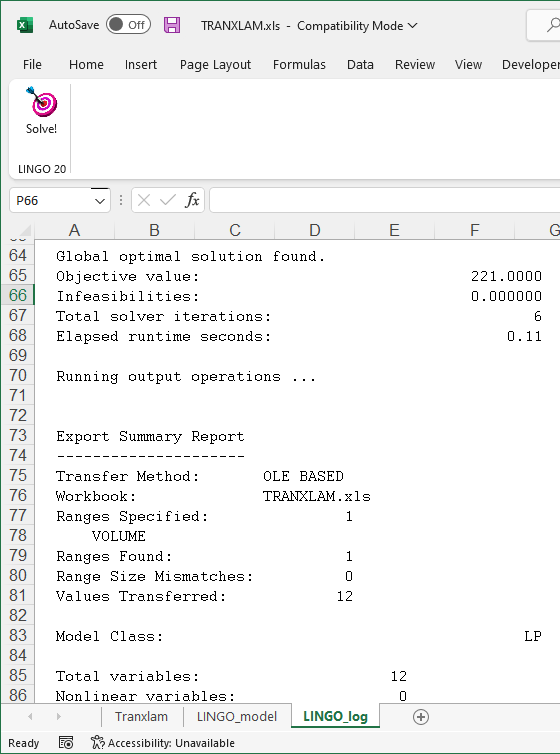The image size is (560, 754).
Task: Switch to the LINGO_model sheet tab
Action: [237, 716]
